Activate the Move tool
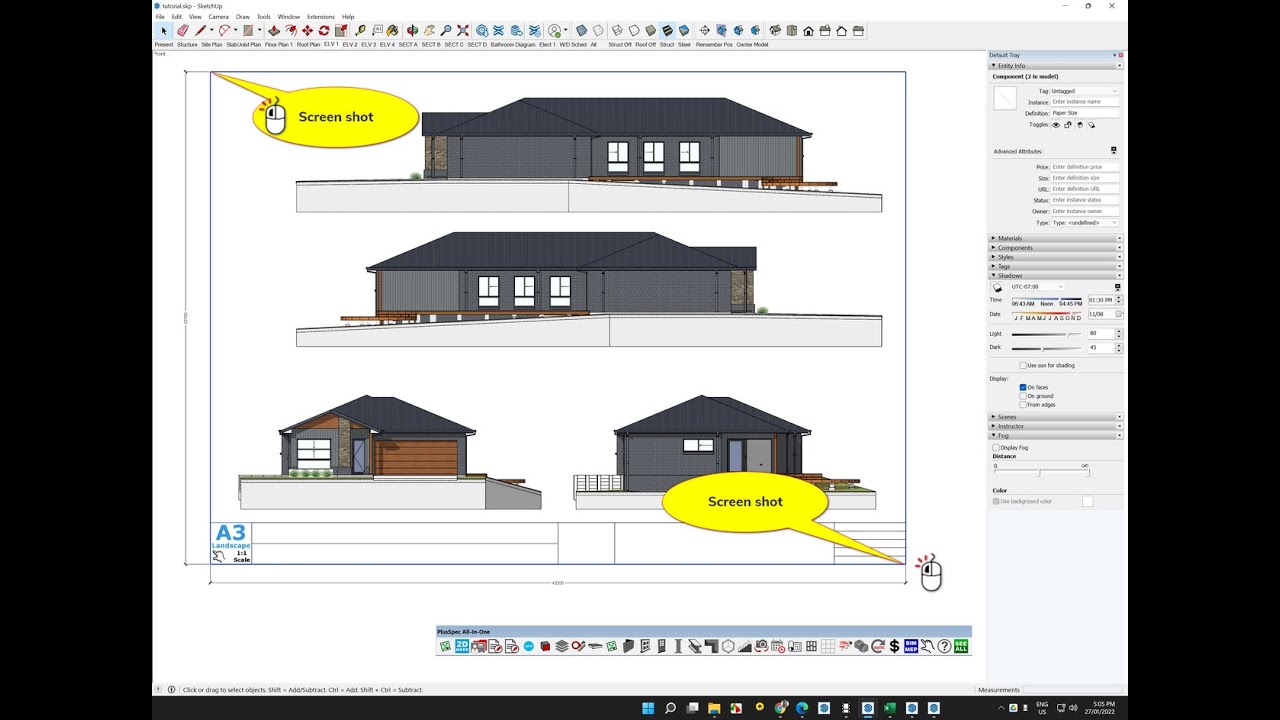This screenshot has width=1280, height=720. point(308,31)
